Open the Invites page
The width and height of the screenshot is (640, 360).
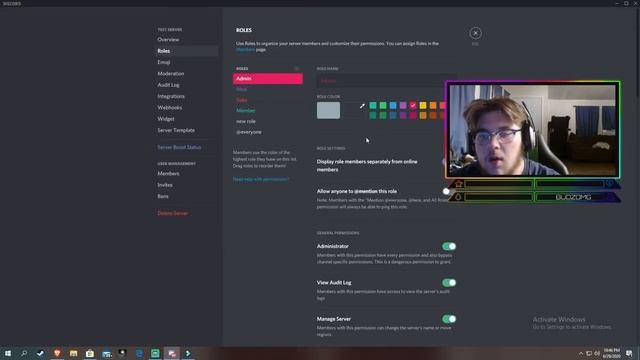pos(186,185)
